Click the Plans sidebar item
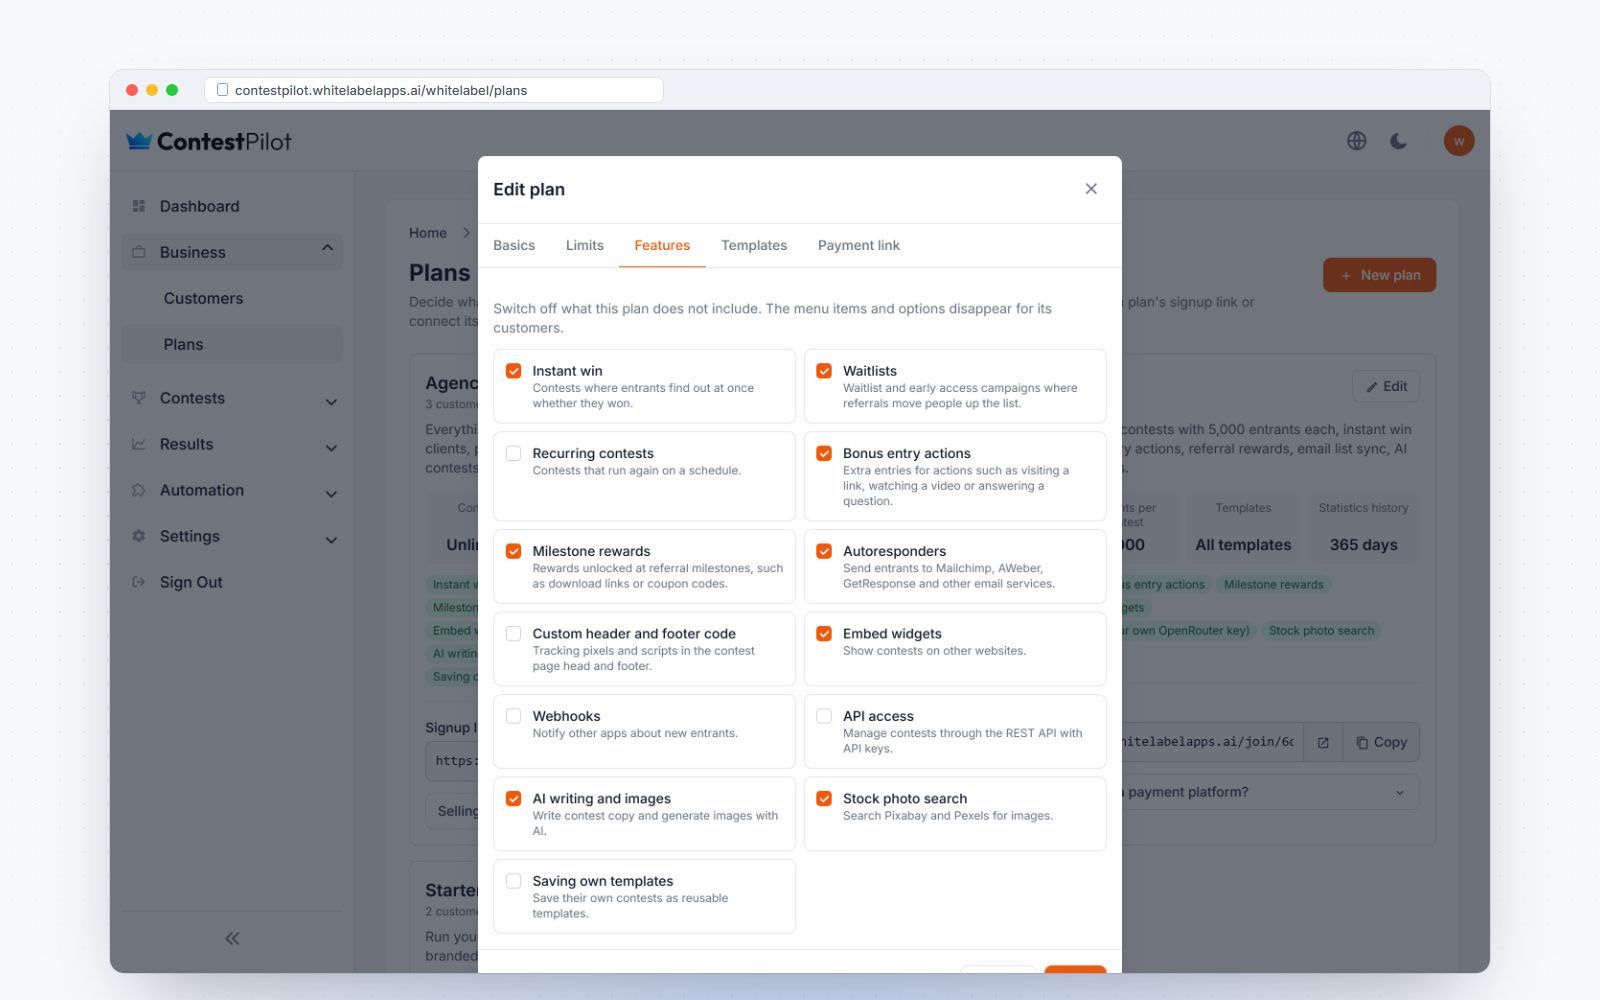 pyautogui.click(x=232, y=344)
